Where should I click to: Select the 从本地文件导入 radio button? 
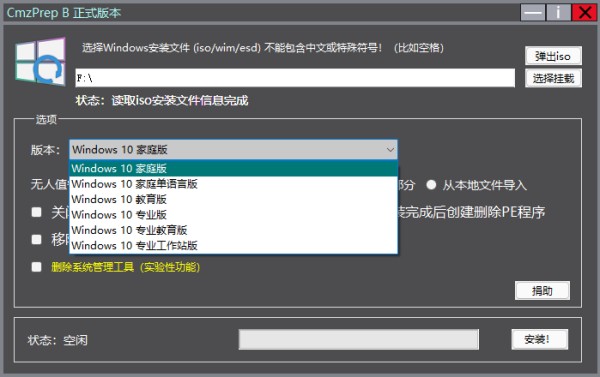tap(431, 185)
